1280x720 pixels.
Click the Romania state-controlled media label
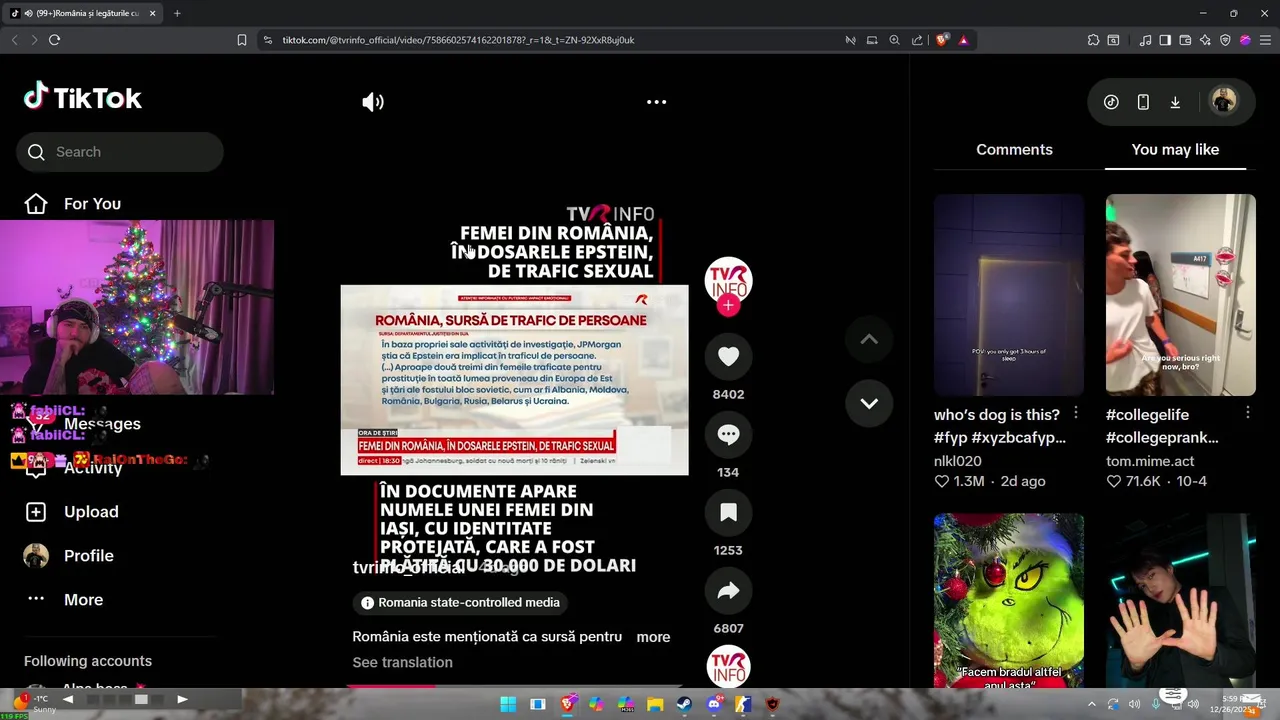click(461, 603)
